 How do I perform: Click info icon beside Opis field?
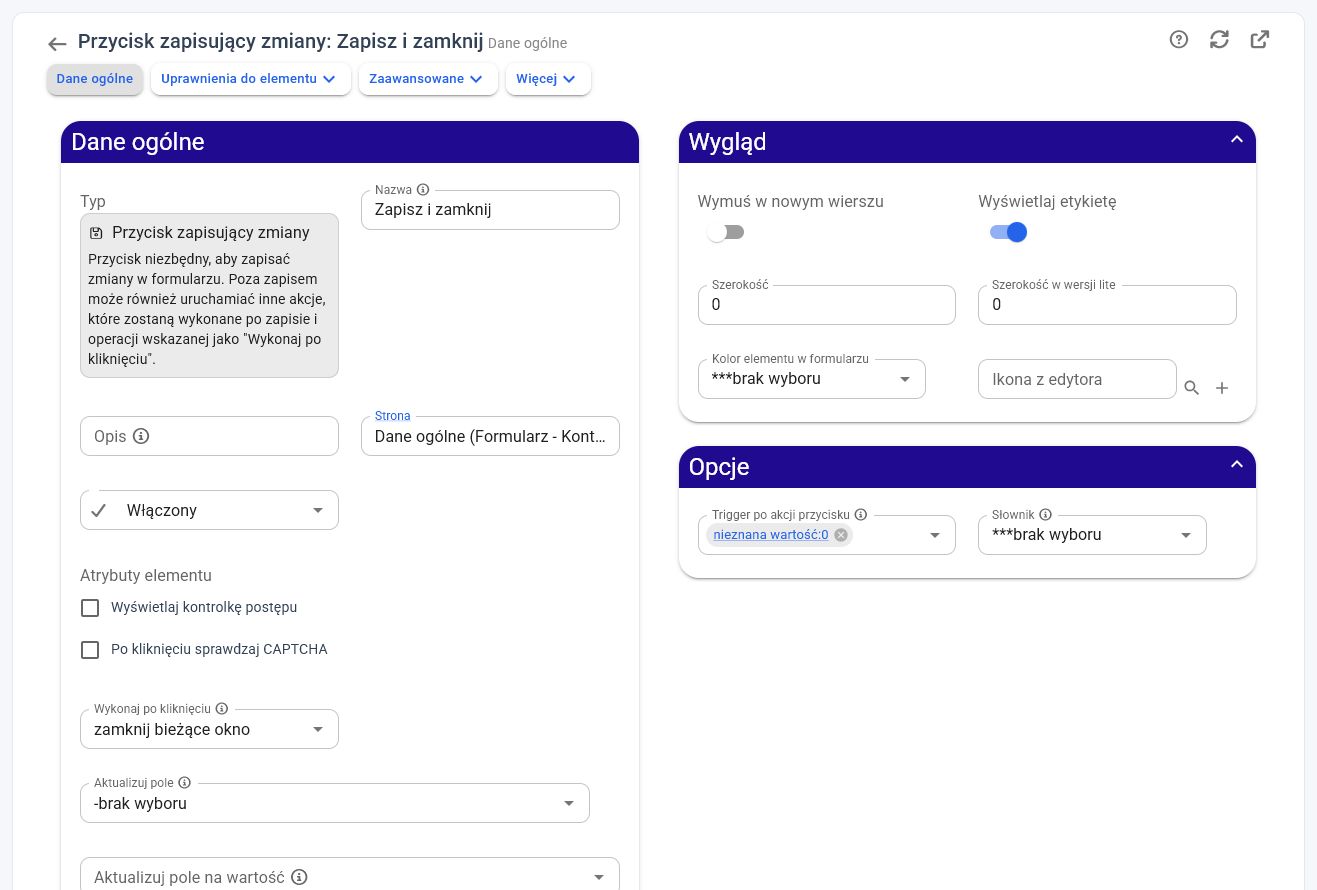[141, 436]
